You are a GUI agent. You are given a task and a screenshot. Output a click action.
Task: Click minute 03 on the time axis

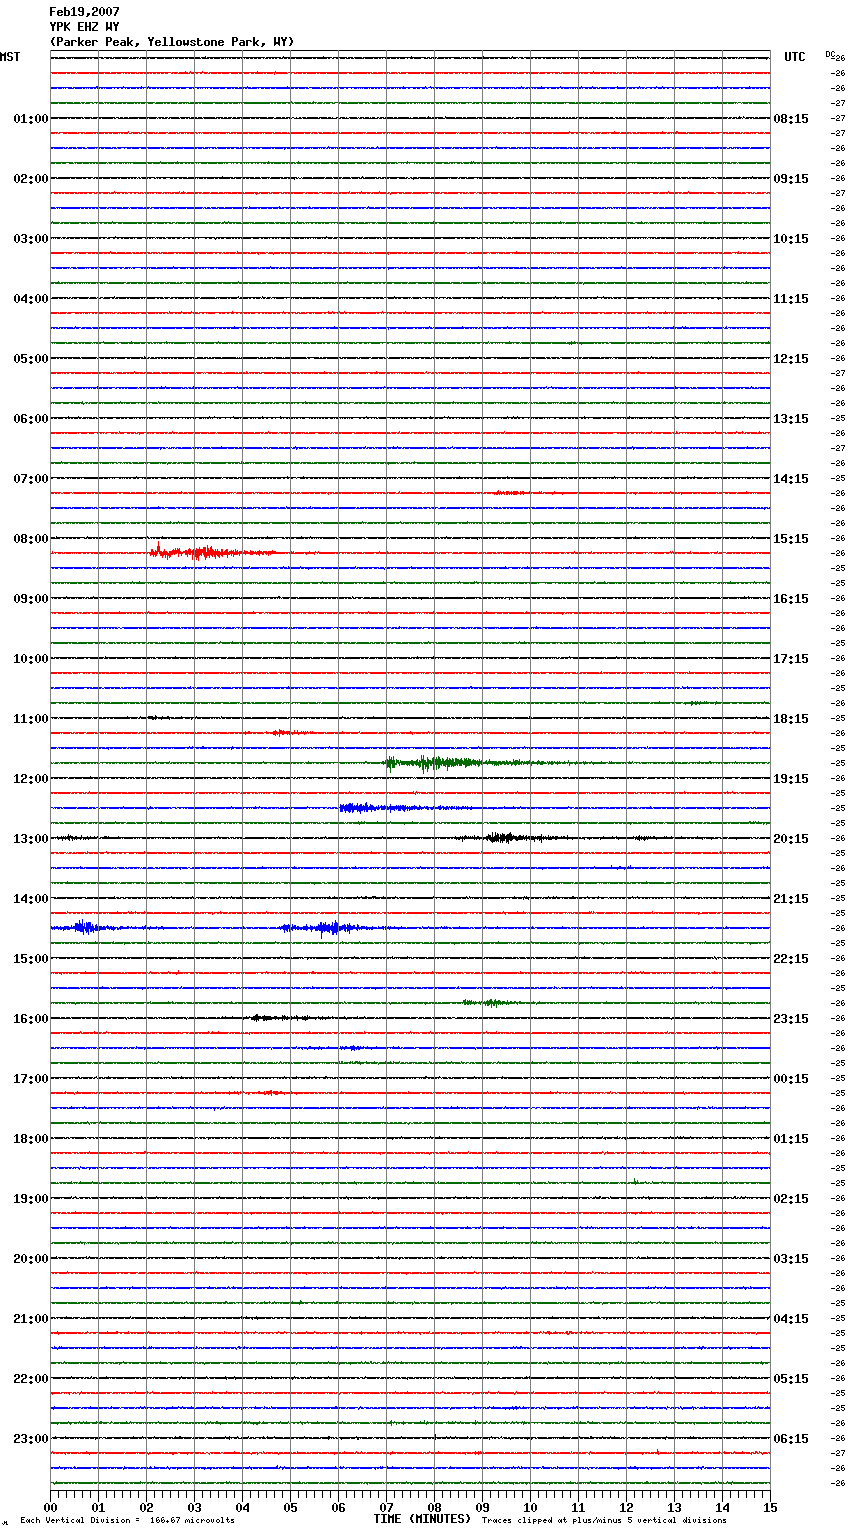[195, 1507]
